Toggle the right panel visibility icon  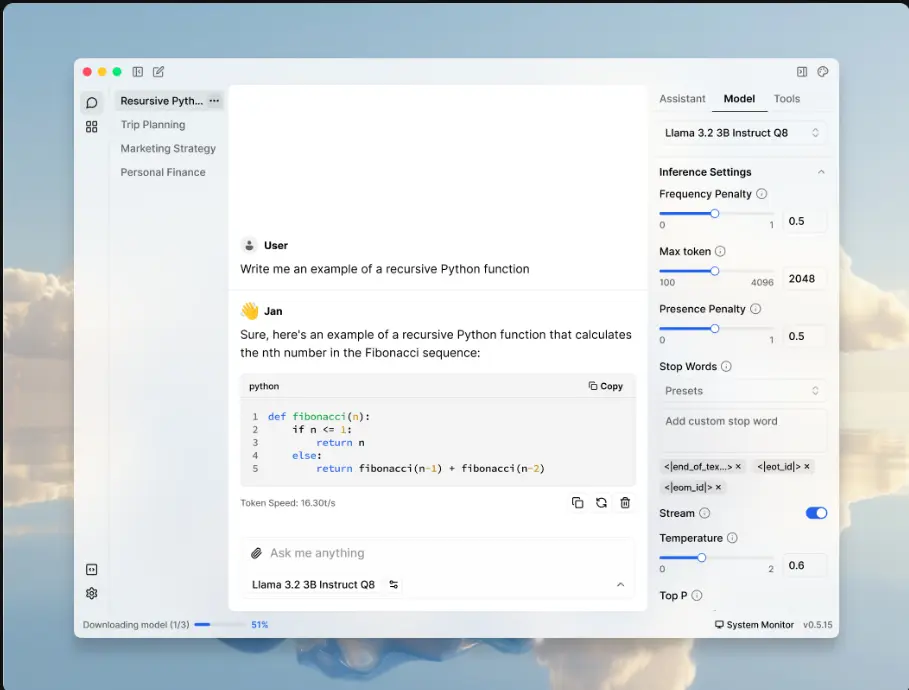pyautogui.click(x=802, y=72)
